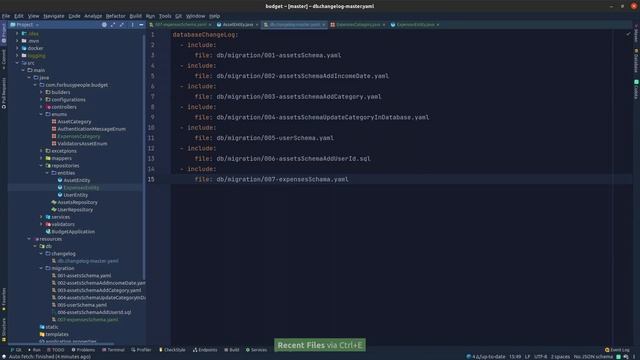Open the Terminal tool window

tap(113, 350)
